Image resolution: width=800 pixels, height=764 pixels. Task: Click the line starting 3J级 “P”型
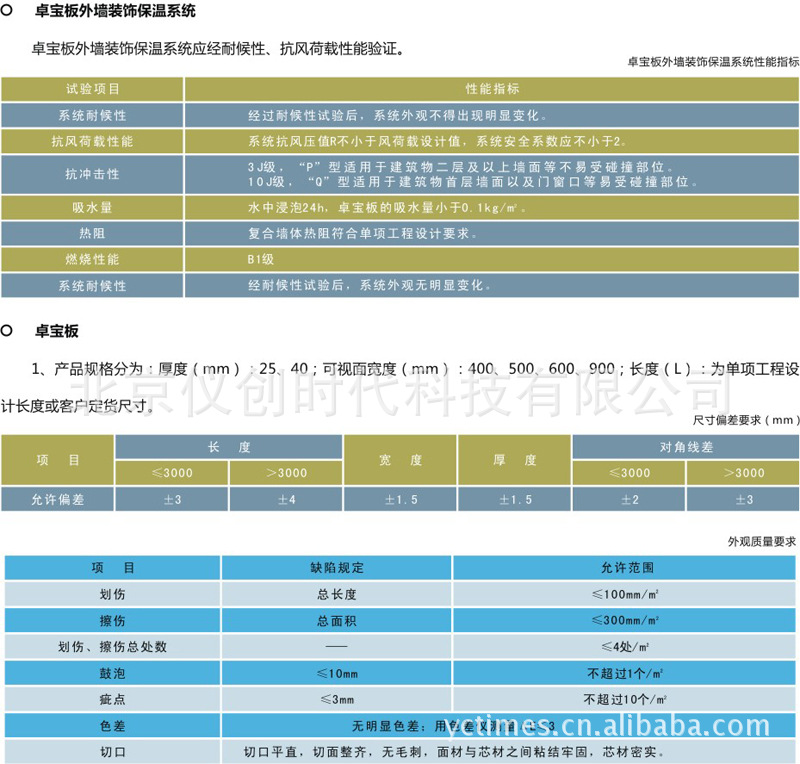pos(460,167)
